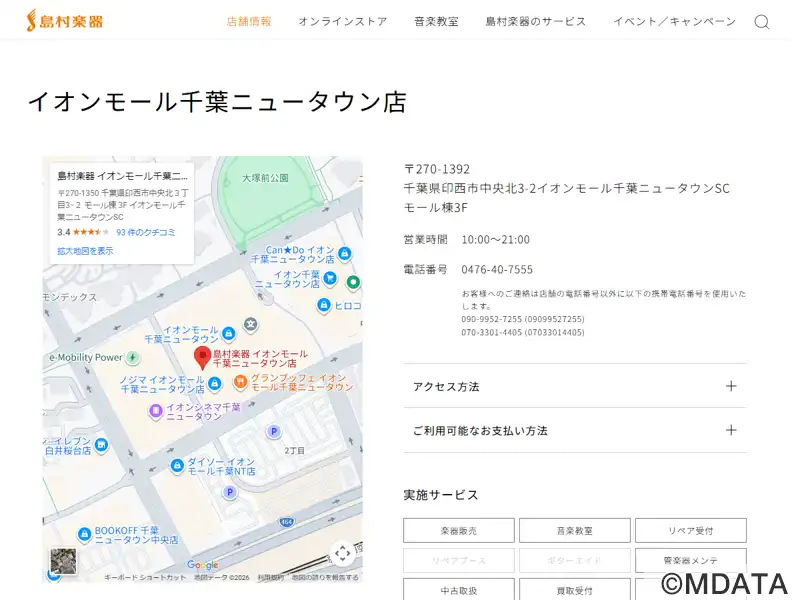Click リペアブース service button
Screen dimensions: 800x600
click(x=459, y=561)
